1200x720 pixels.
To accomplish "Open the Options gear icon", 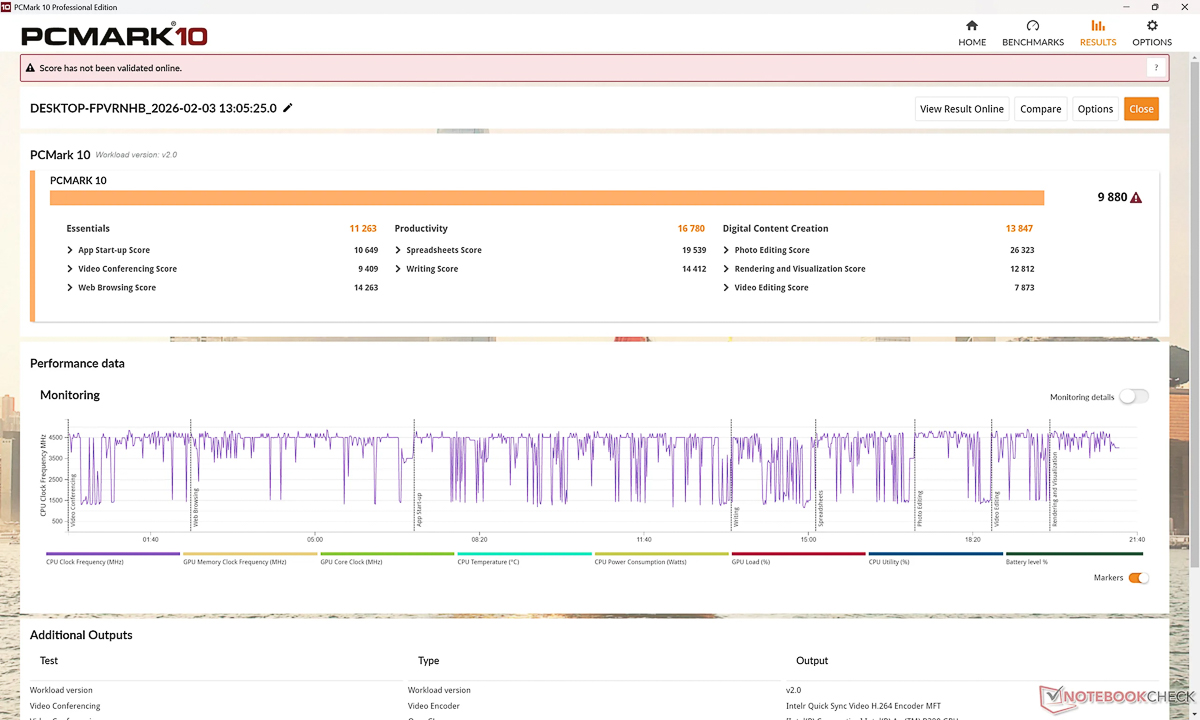I will 1152,26.
